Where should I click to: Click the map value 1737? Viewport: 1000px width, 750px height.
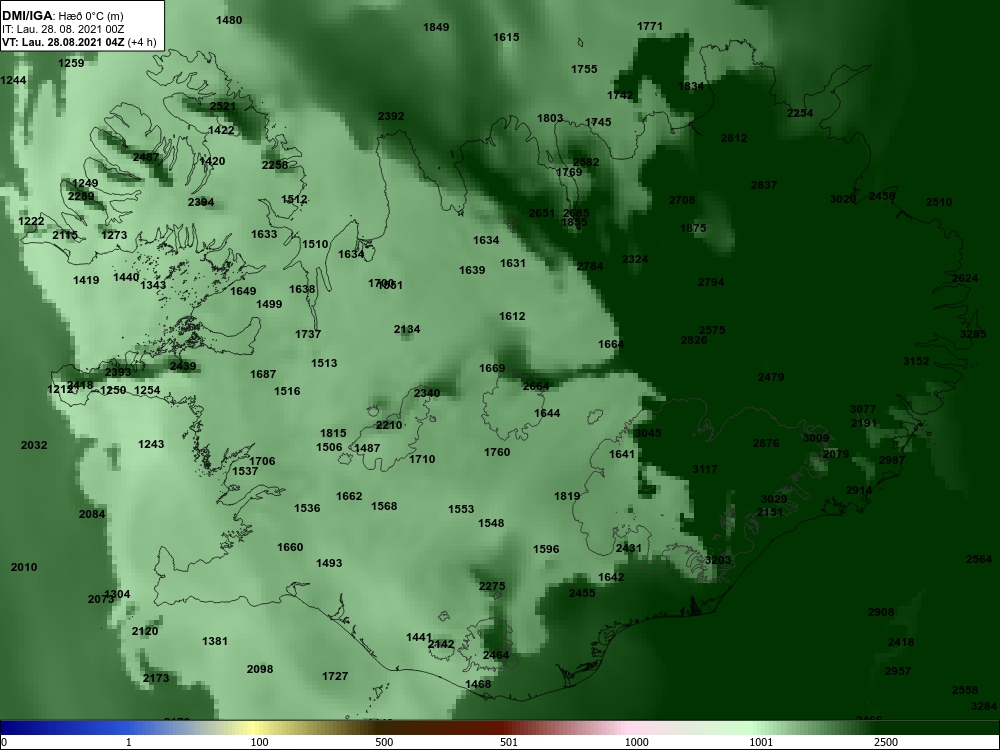pos(308,334)
